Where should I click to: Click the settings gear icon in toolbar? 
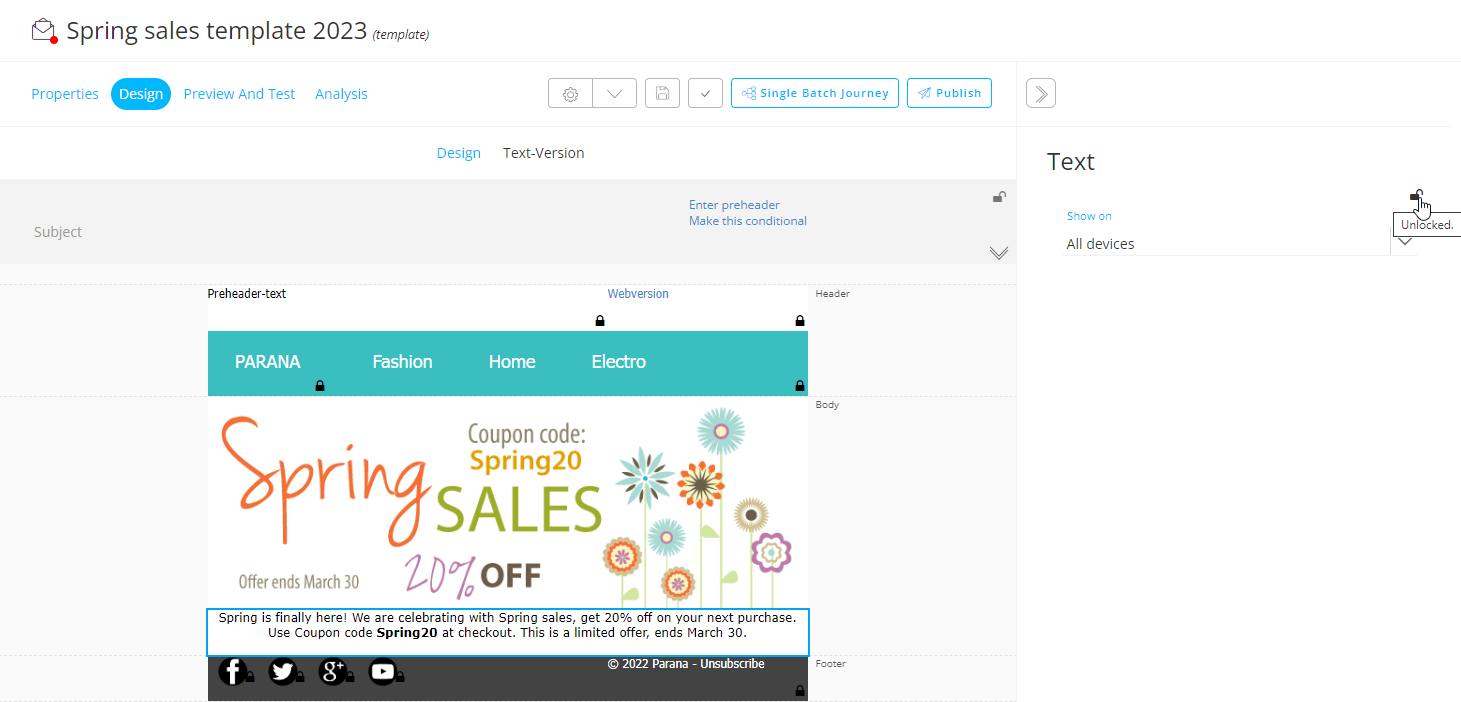point(570,94)
